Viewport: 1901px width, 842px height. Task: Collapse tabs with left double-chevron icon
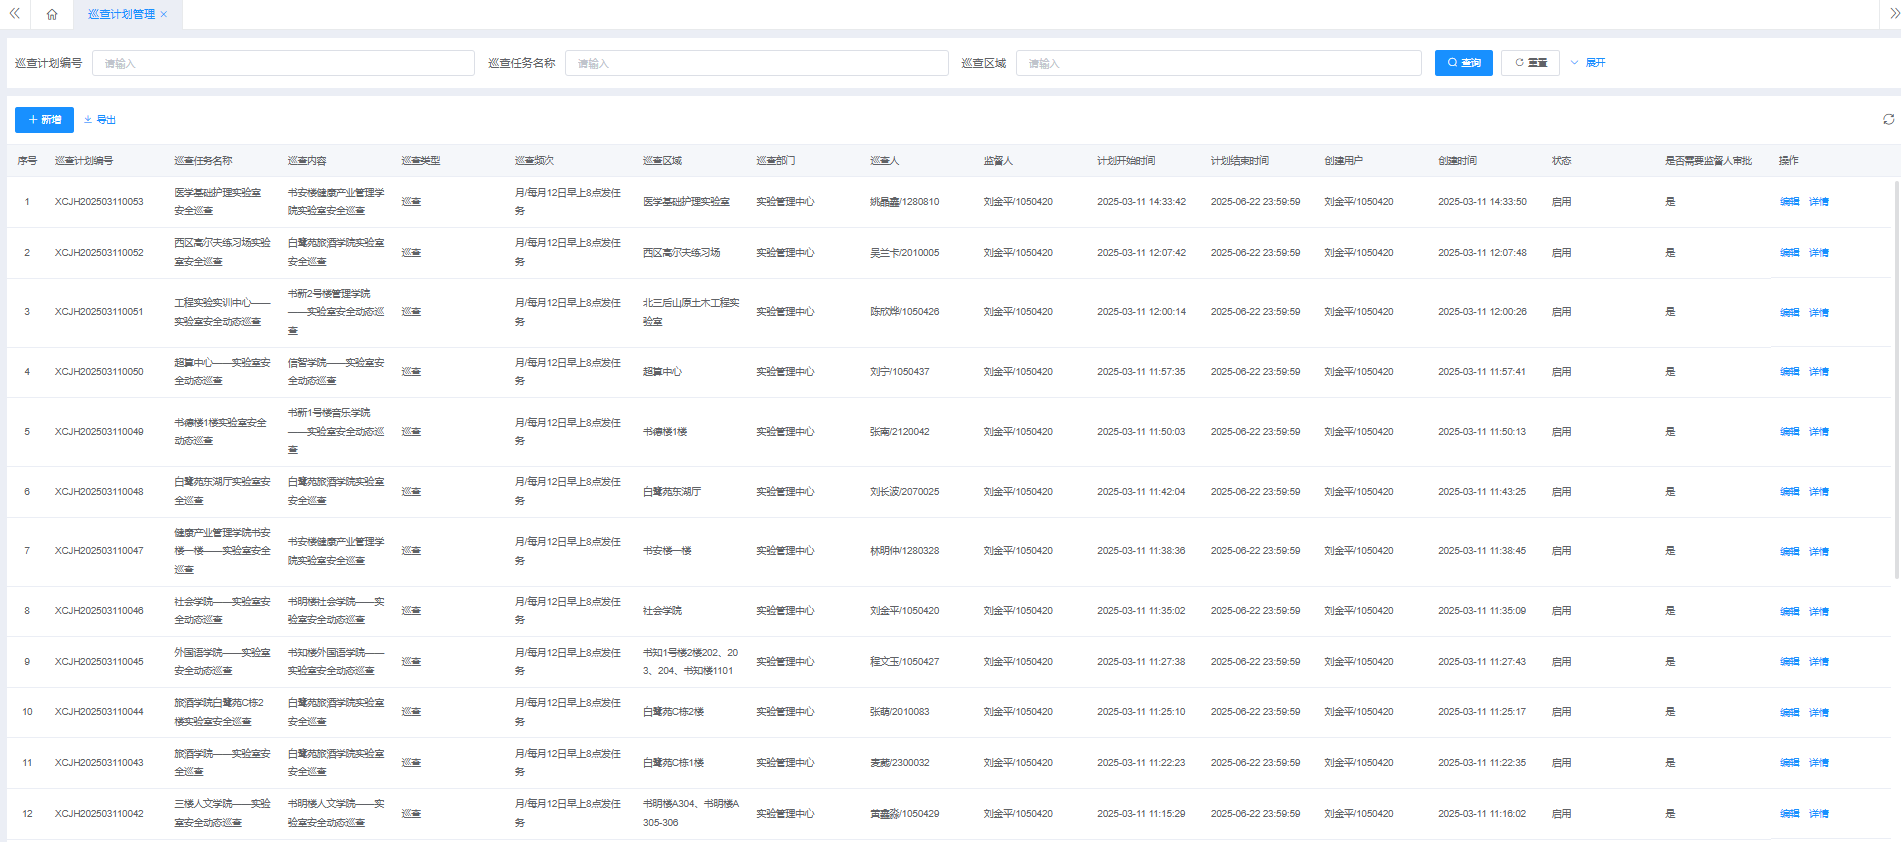point(14,14)
